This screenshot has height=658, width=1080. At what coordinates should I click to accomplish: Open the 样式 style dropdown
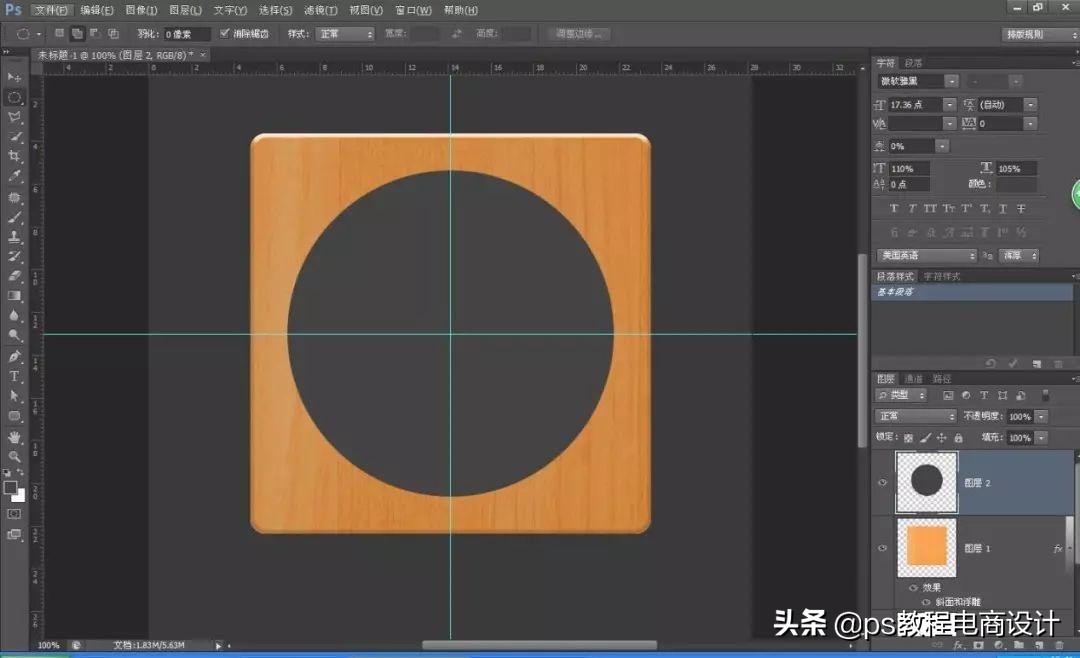(345, 34)
